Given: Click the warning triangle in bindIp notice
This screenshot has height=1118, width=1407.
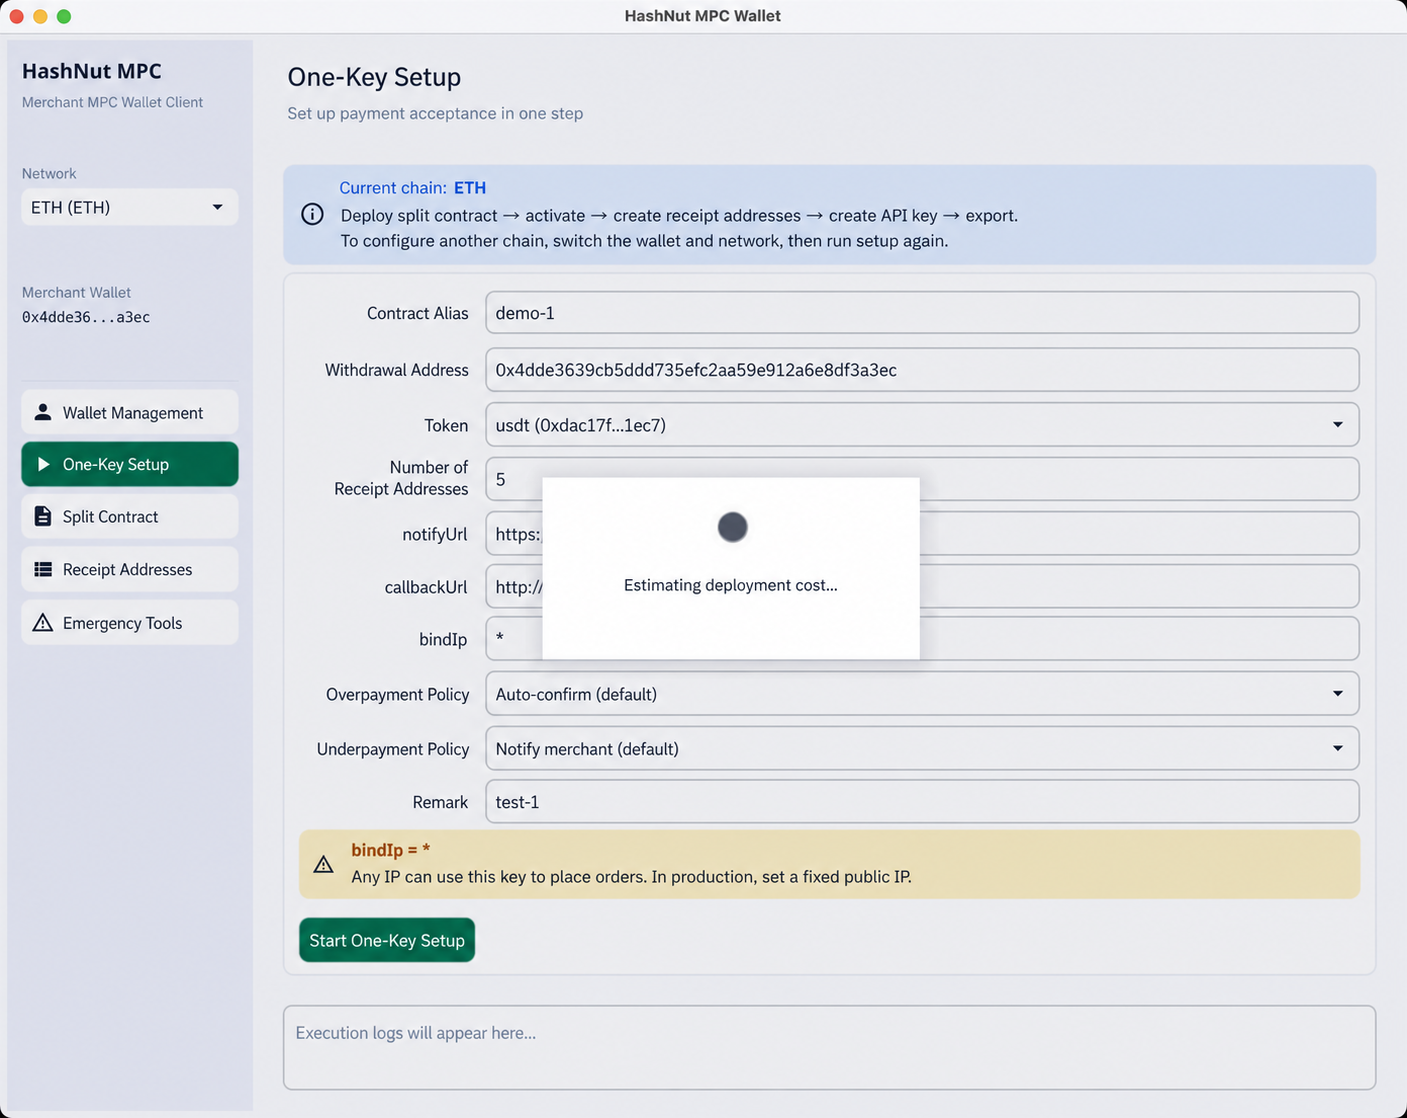Looking at the screenshot, I should (x=323, y=864).
